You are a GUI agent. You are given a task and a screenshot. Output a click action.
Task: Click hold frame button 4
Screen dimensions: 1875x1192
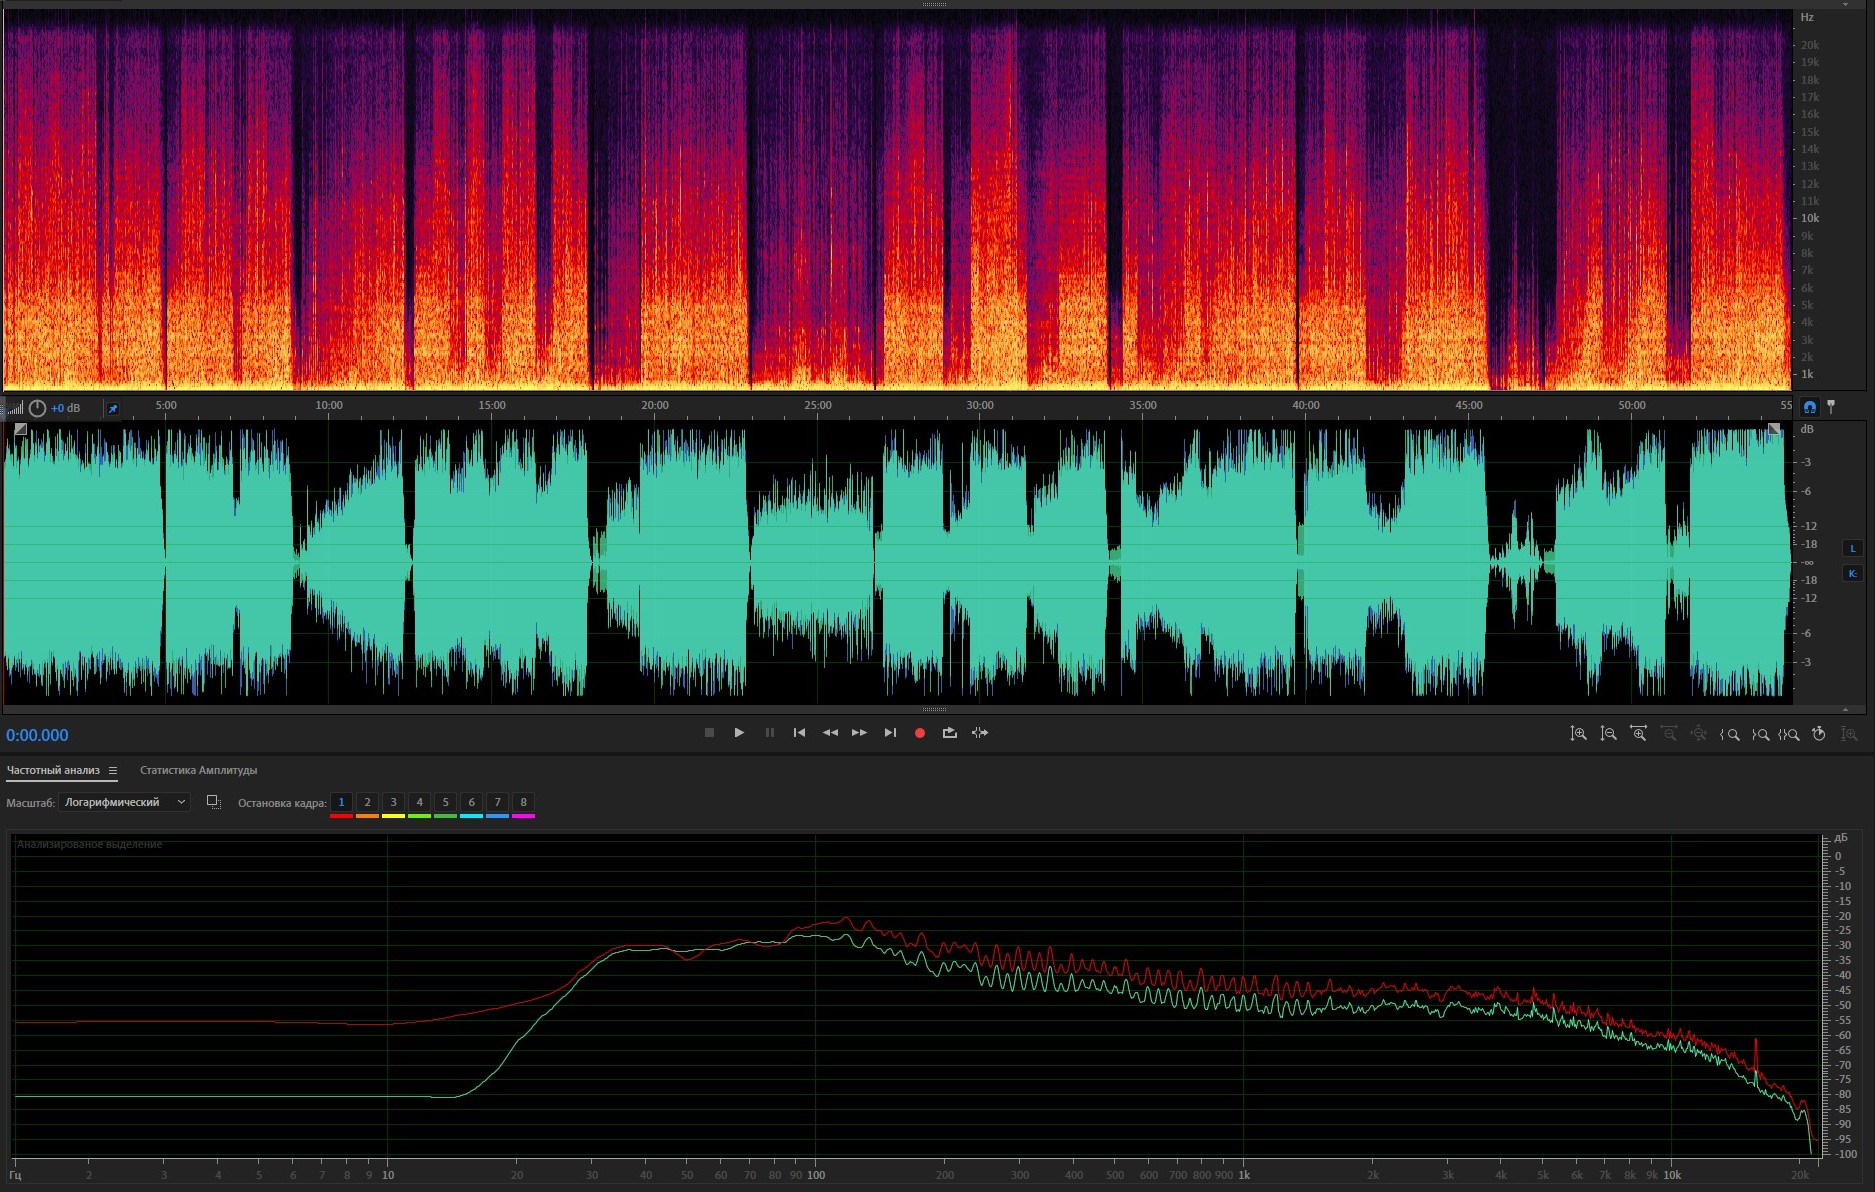(419, 802)
